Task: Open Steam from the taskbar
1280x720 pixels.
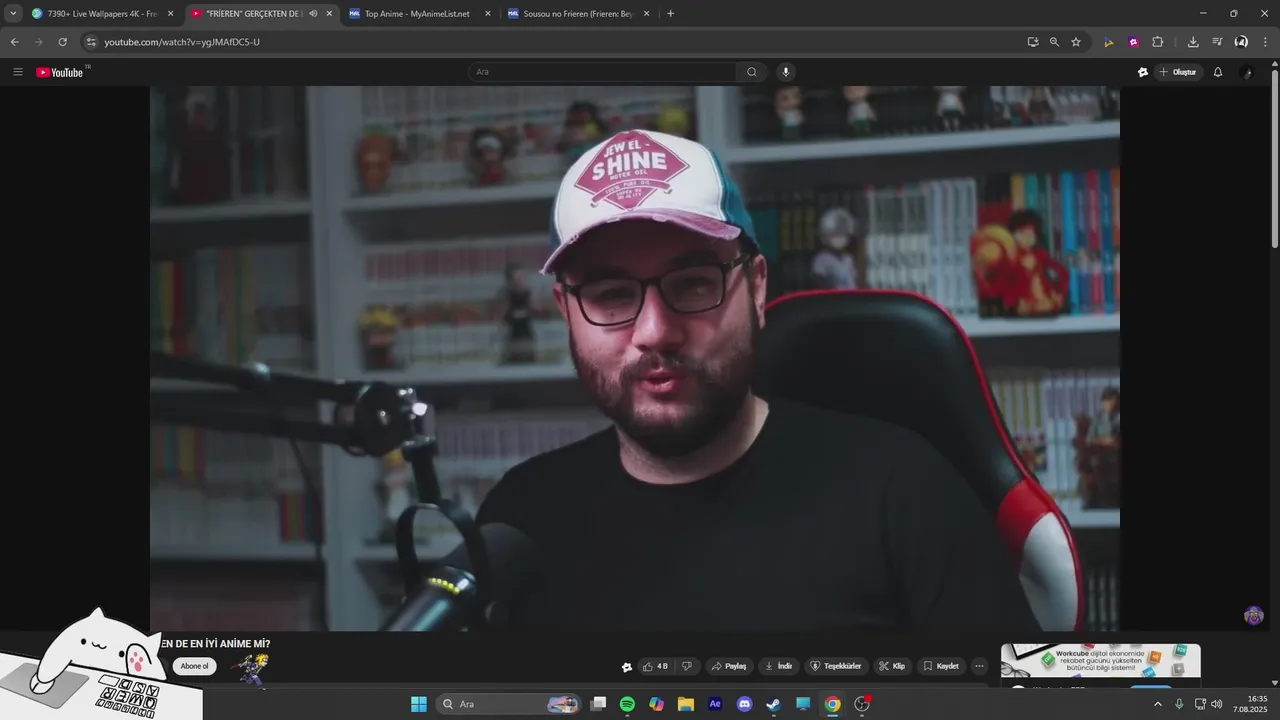Action: pyautogui.click(x=773, y=704)
